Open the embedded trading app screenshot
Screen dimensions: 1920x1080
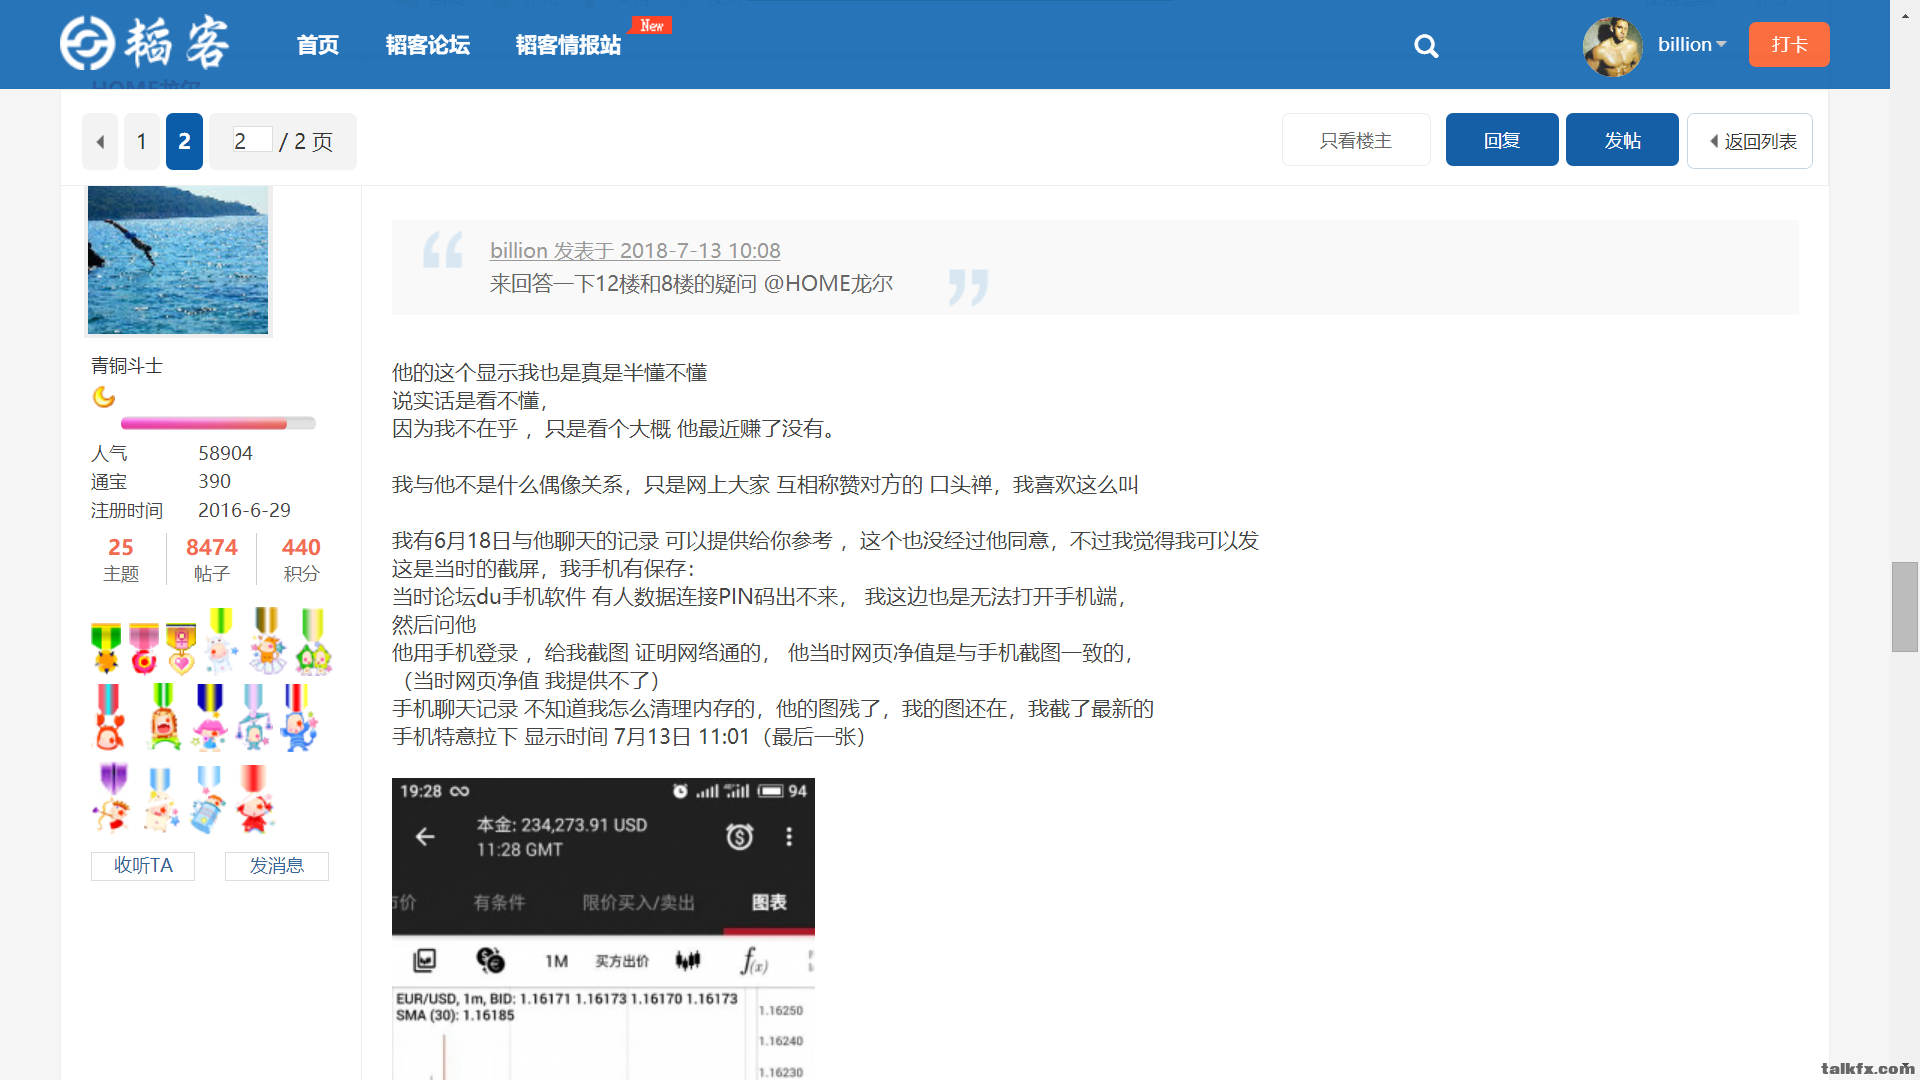[603, 929]
